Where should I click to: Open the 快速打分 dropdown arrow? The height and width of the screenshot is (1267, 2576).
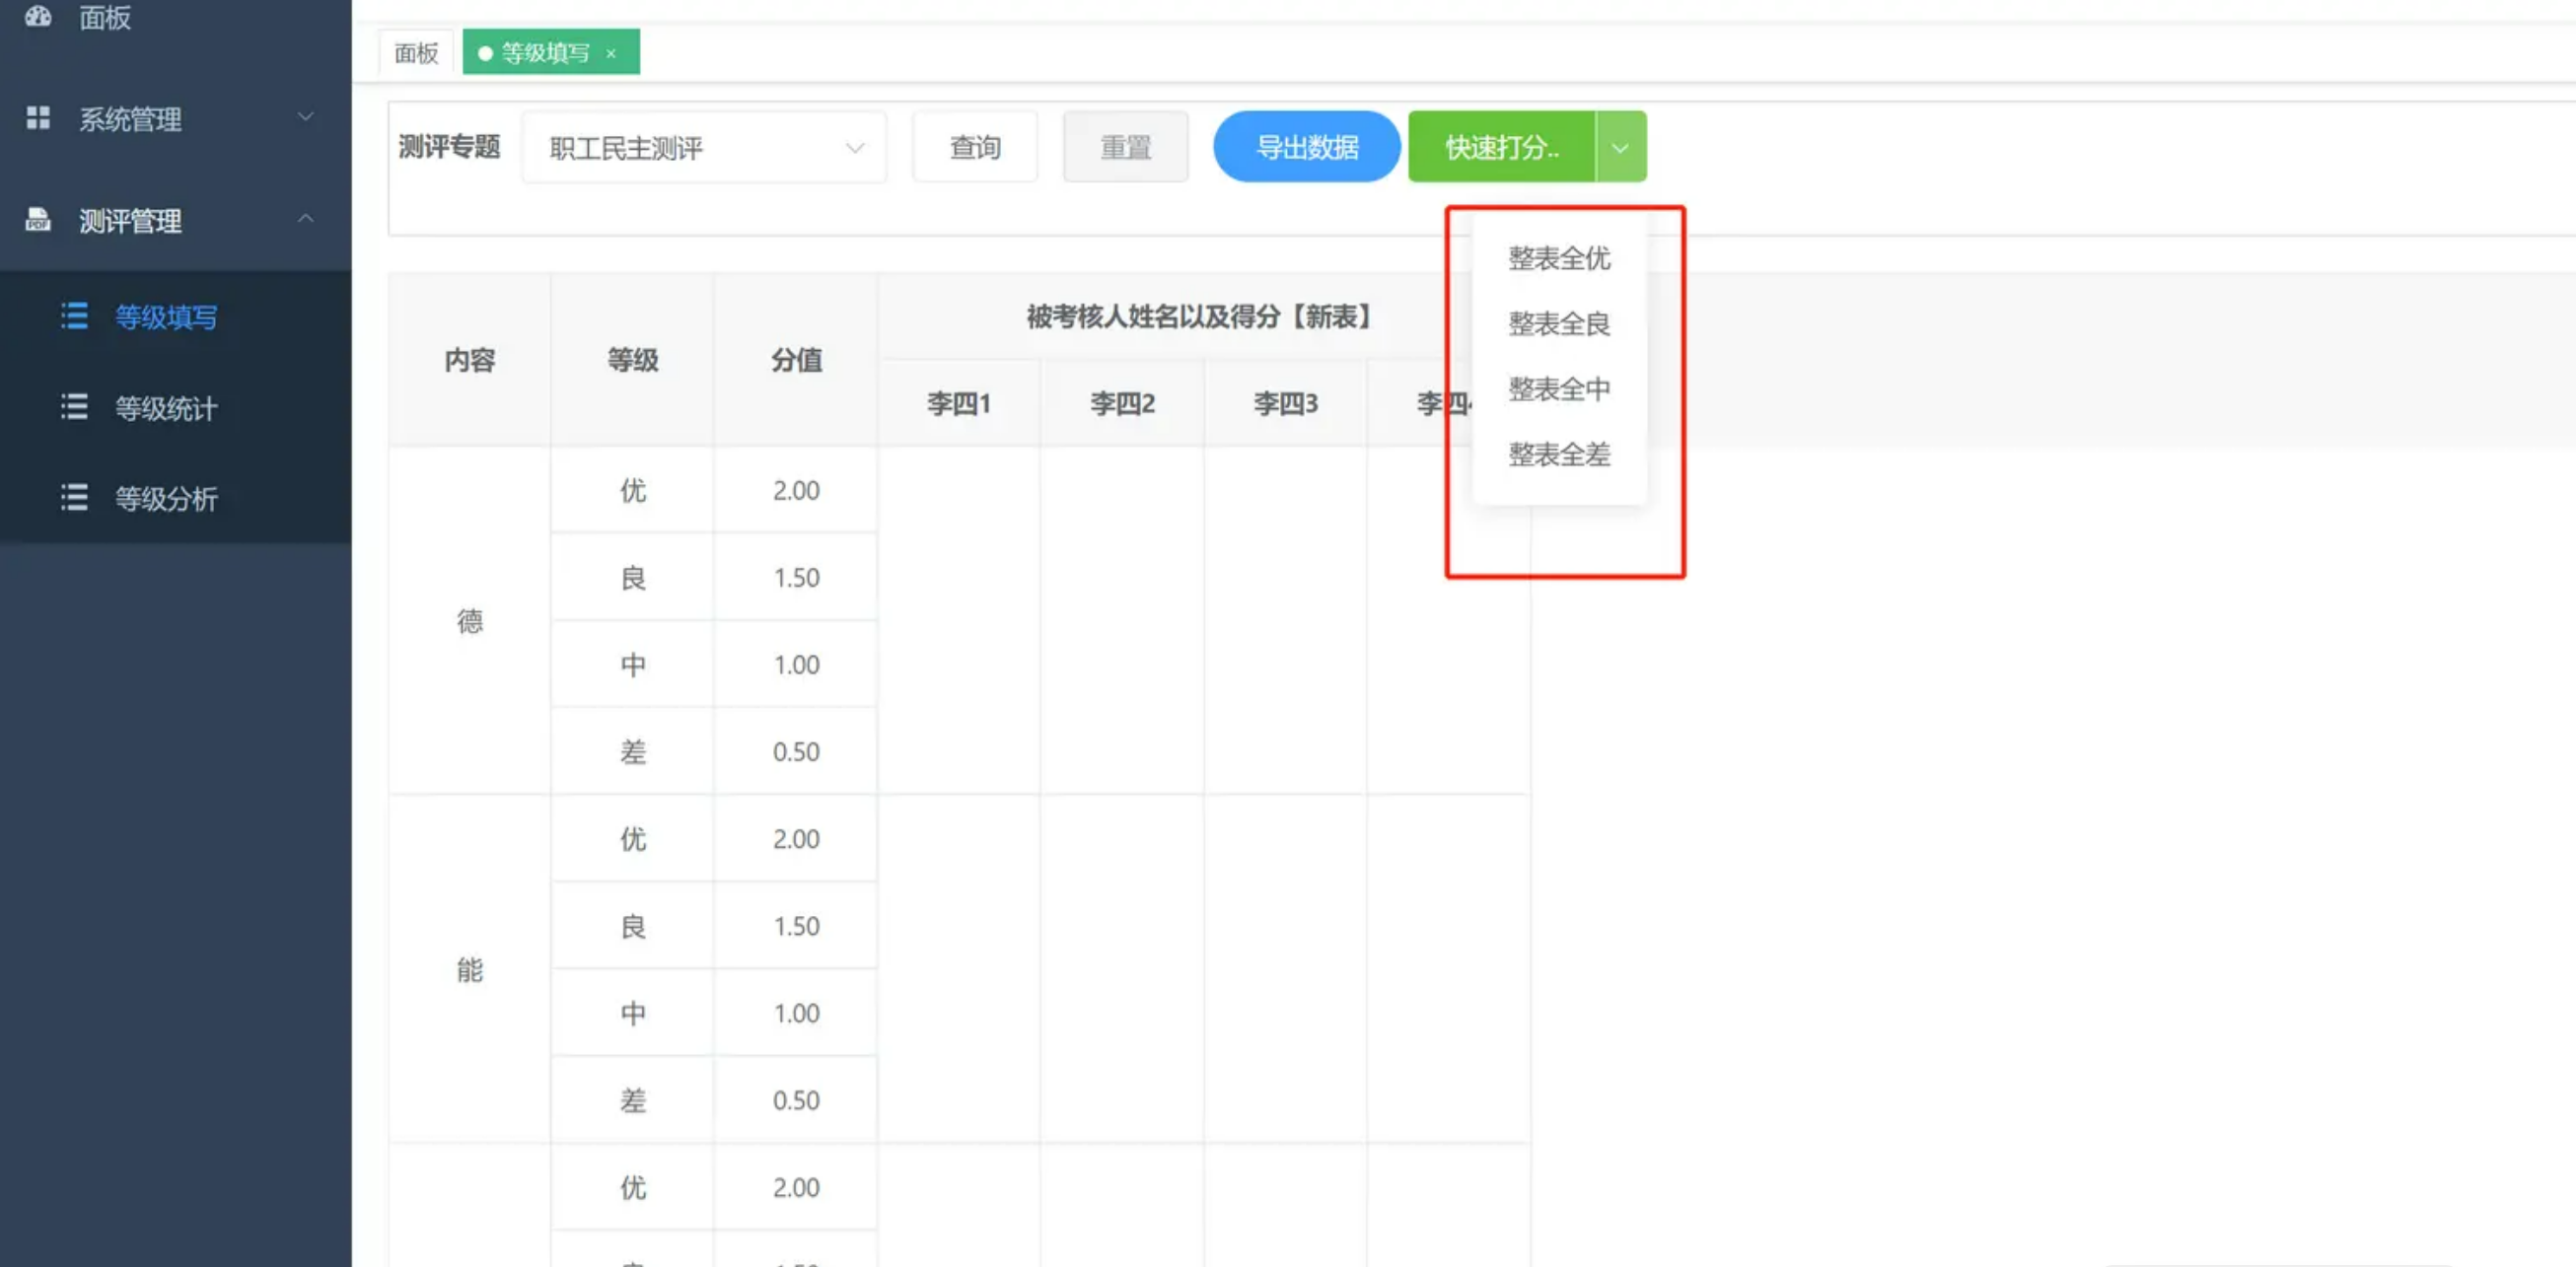tap(1620, 146)
